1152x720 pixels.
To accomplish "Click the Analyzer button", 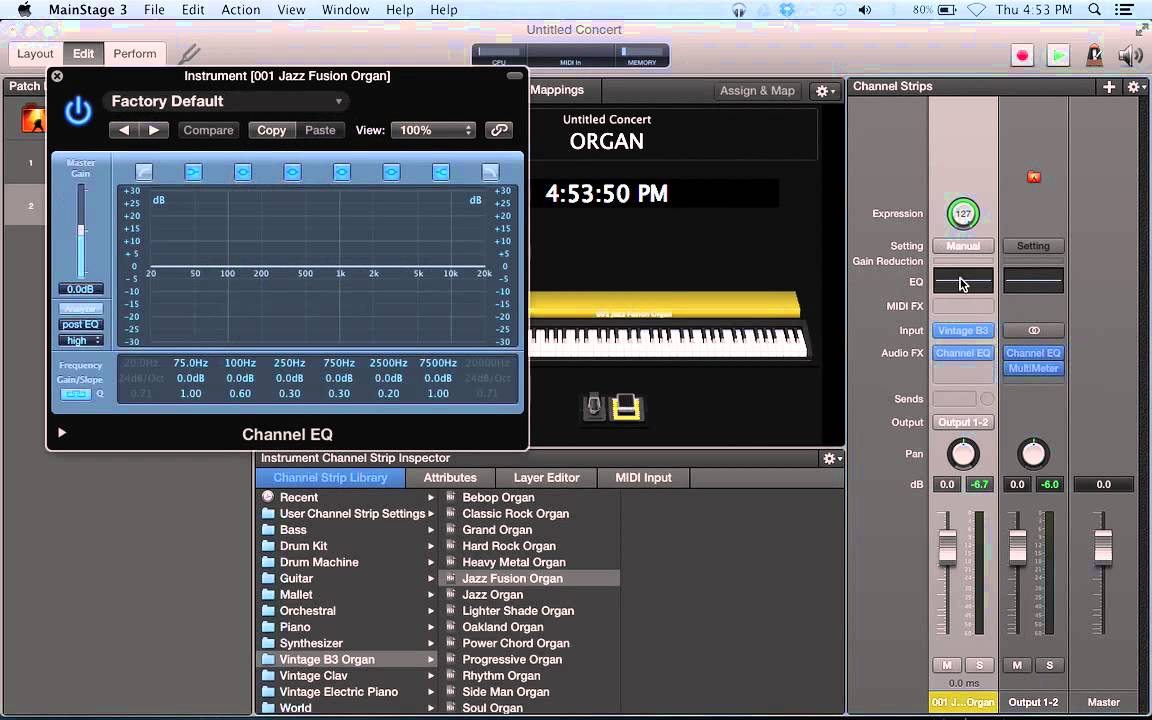I will click(x=81, y=309).
